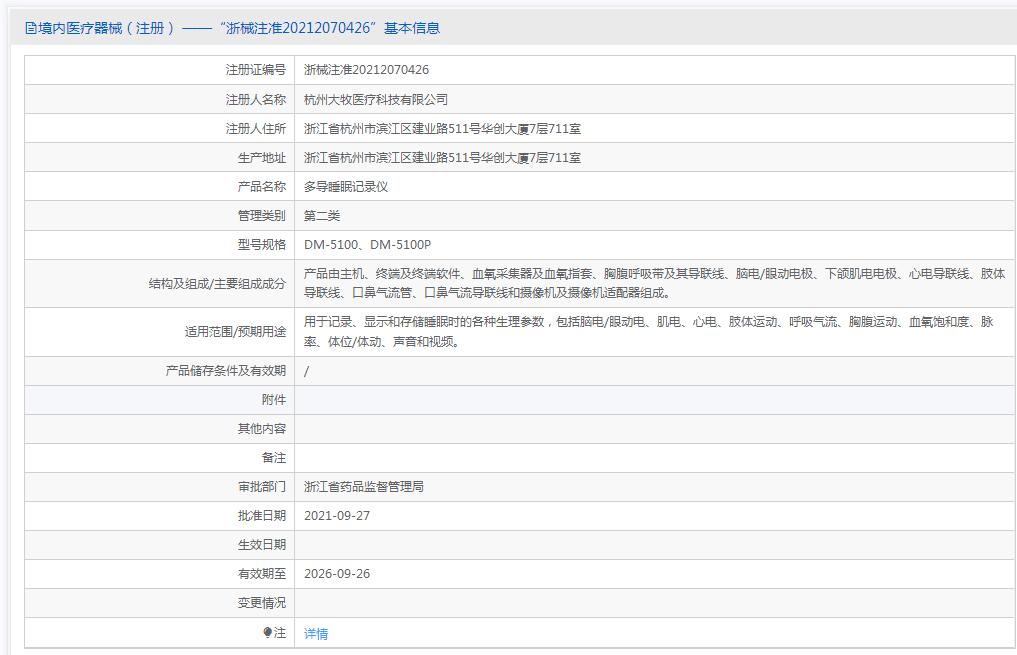1017x655 pixels.
Task: Click the 管理类别 label
Action: [261, 215]
